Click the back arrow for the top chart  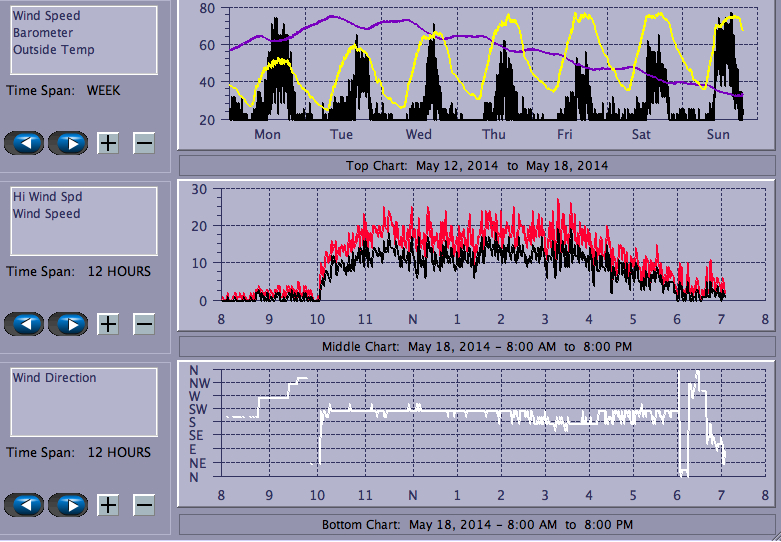tap(24, 143)
